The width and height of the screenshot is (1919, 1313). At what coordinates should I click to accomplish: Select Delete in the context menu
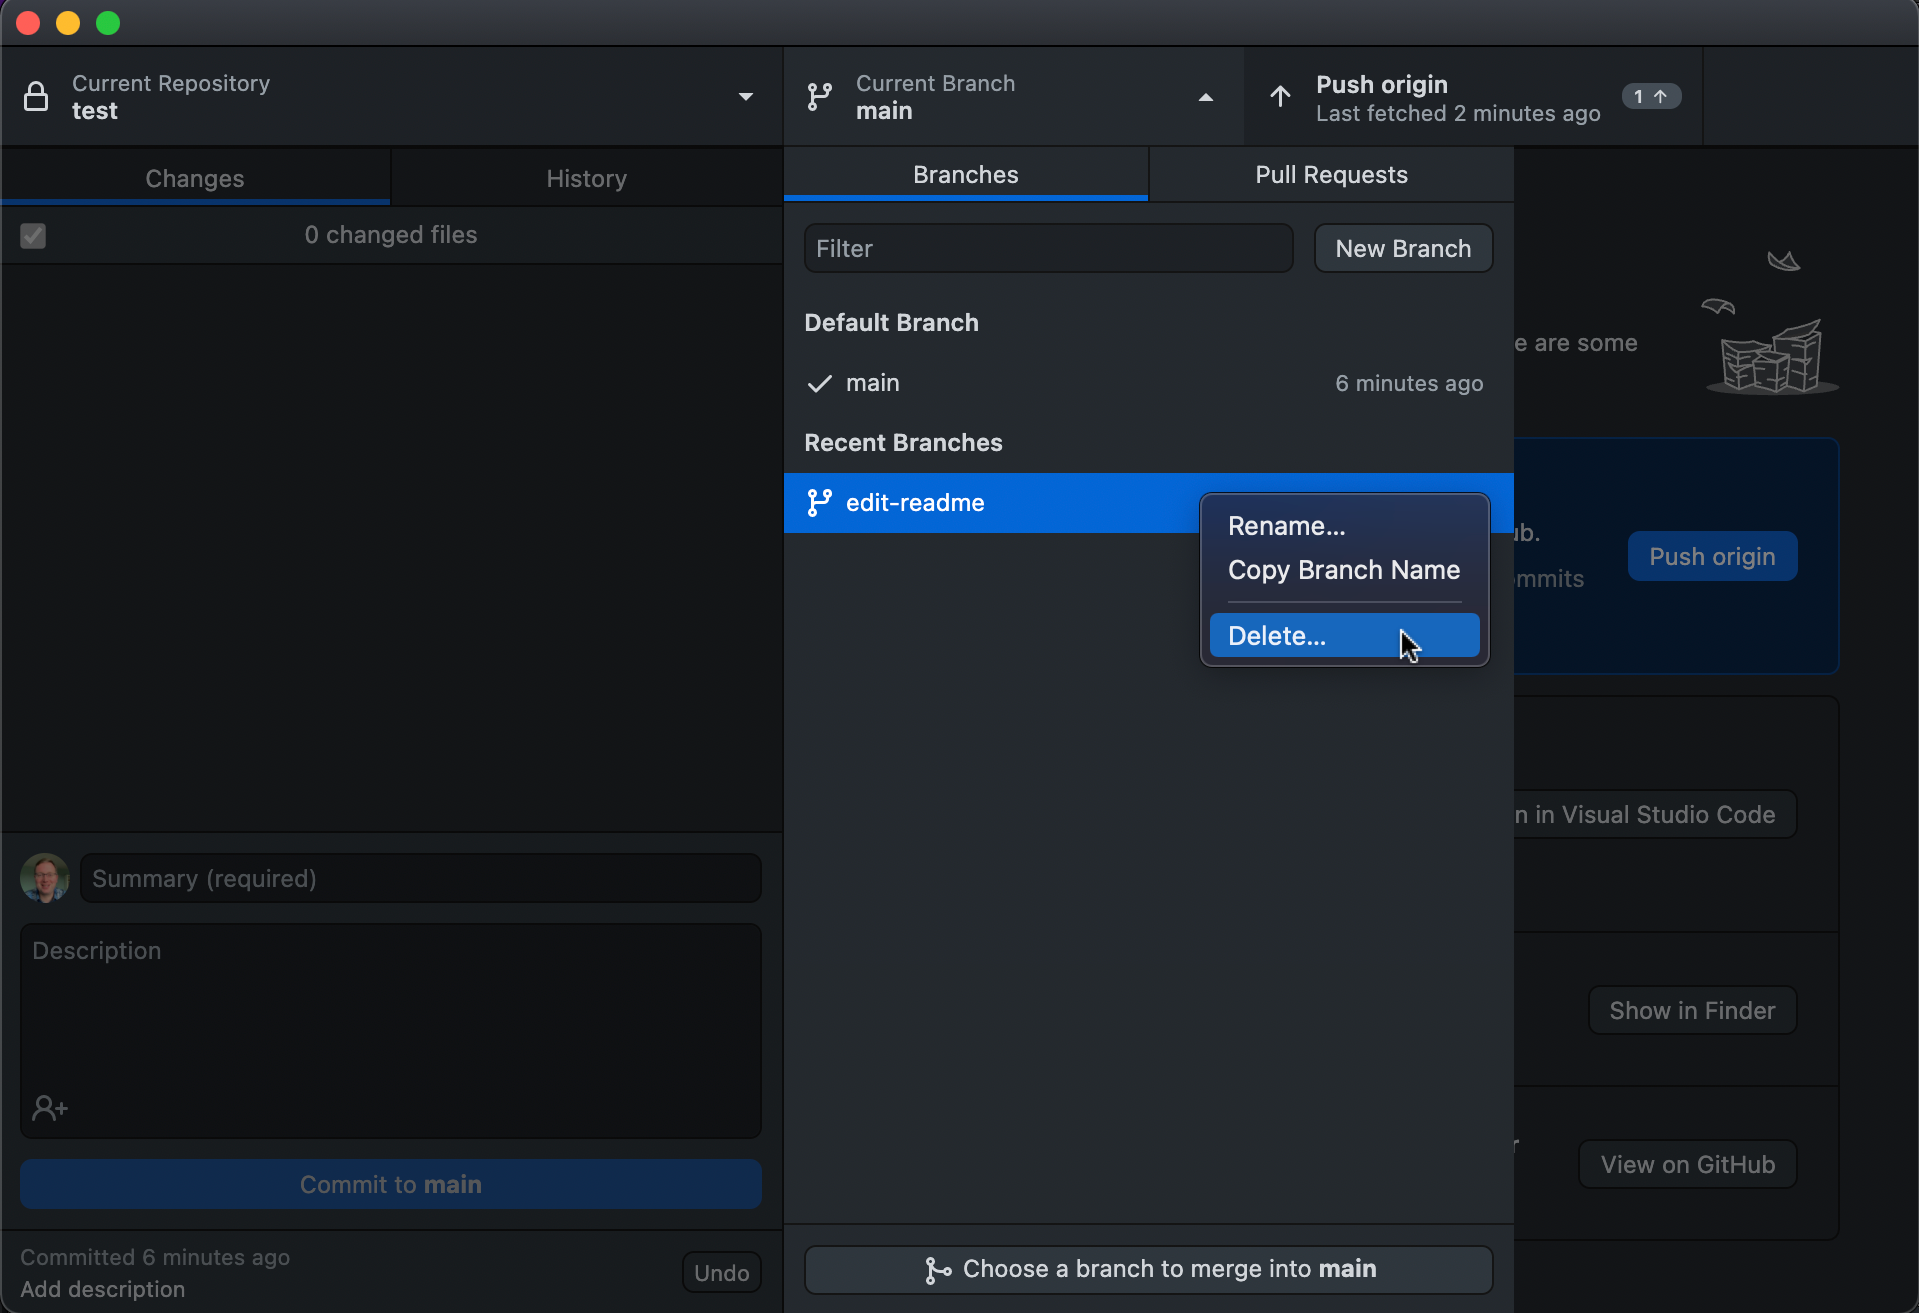1277,635
